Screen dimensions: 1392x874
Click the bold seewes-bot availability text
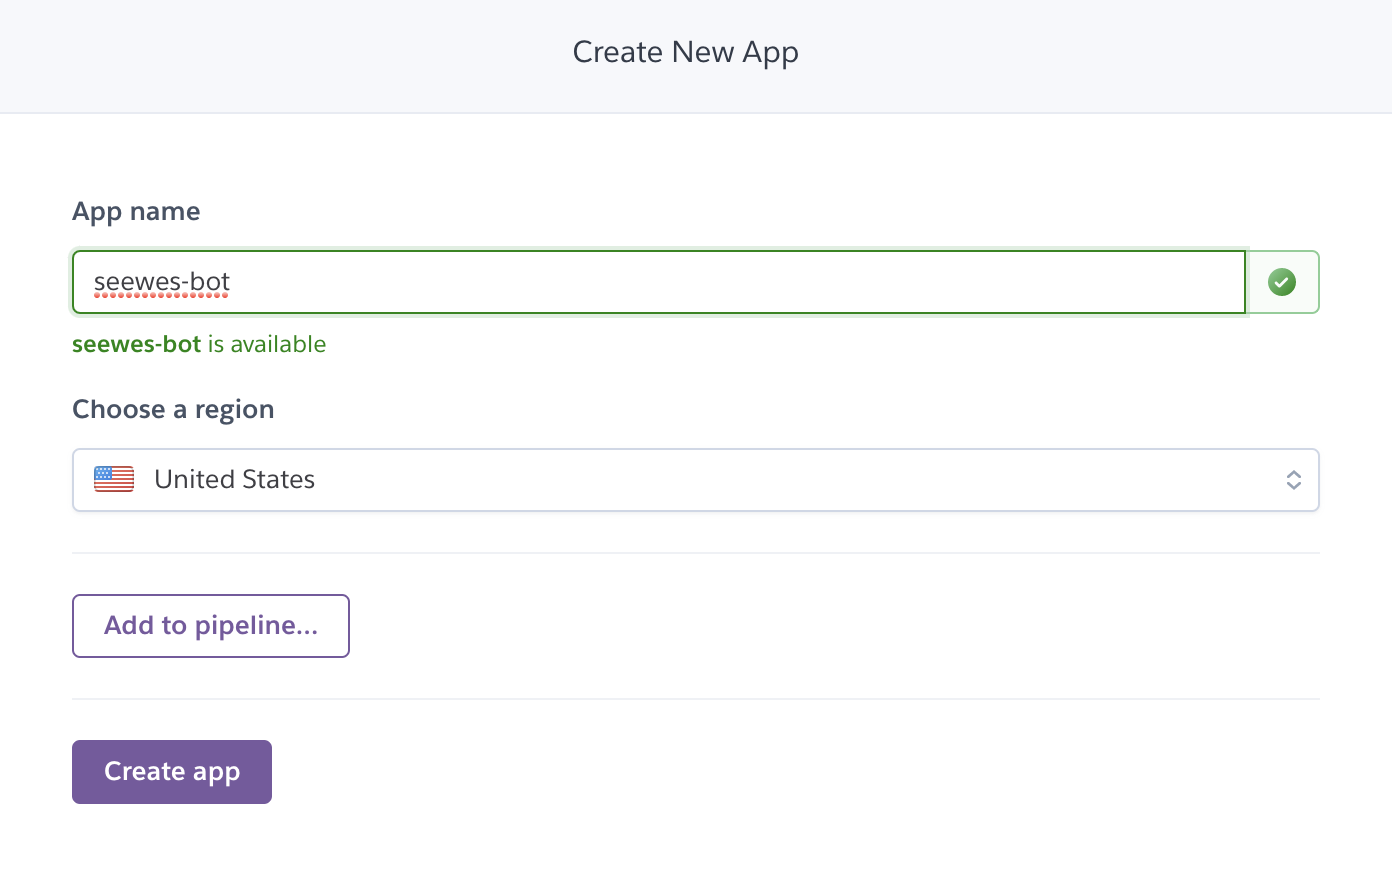pyautogui.click(x=137, y=344)
